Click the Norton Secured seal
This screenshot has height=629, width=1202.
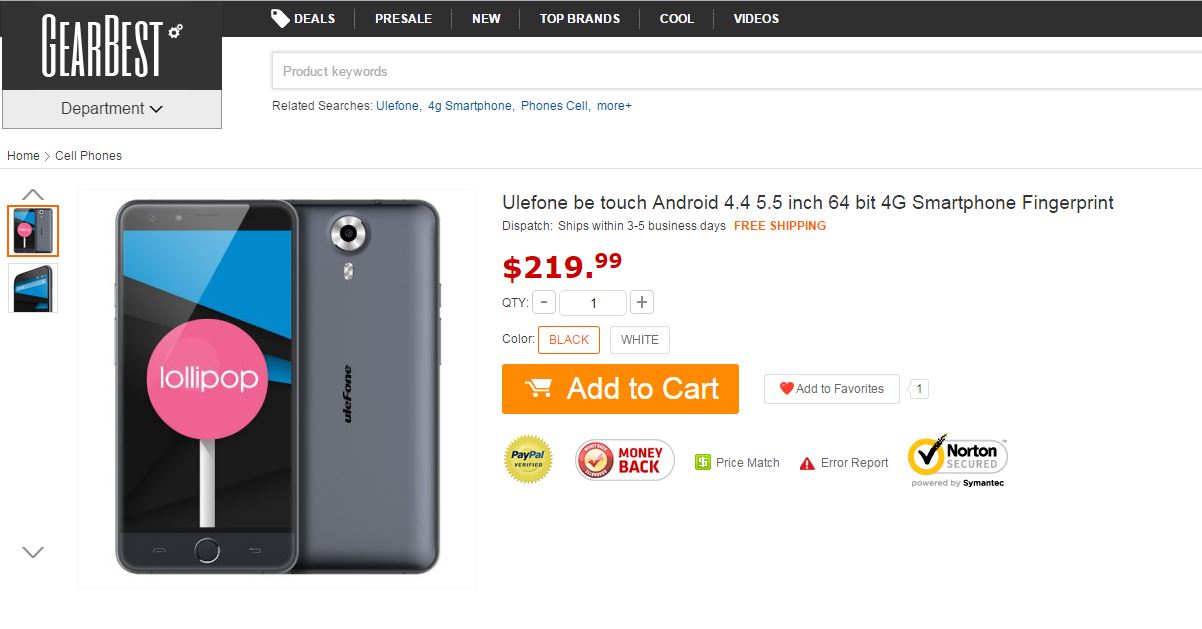point(955,456)
